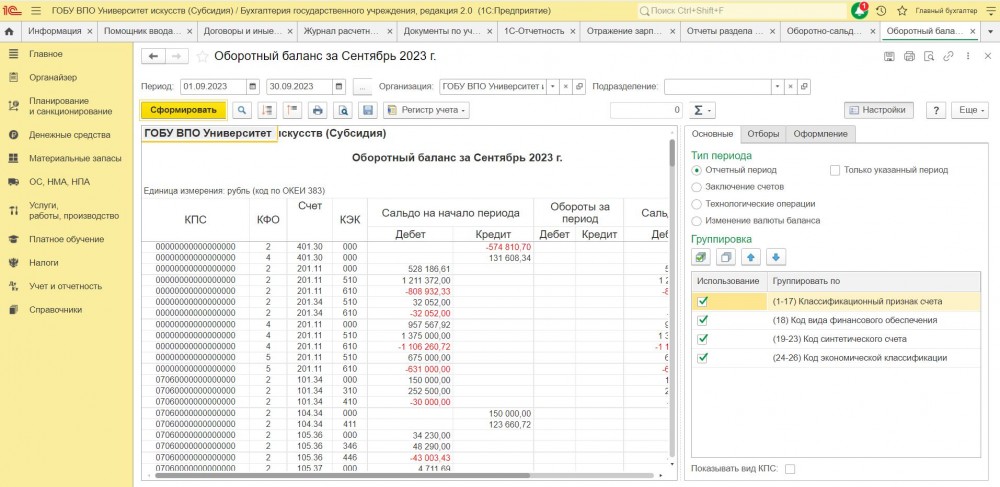This screenshot has width=1000, height=487.
Task: Expand the Еще menu dropdown
Action: point(968,110)
